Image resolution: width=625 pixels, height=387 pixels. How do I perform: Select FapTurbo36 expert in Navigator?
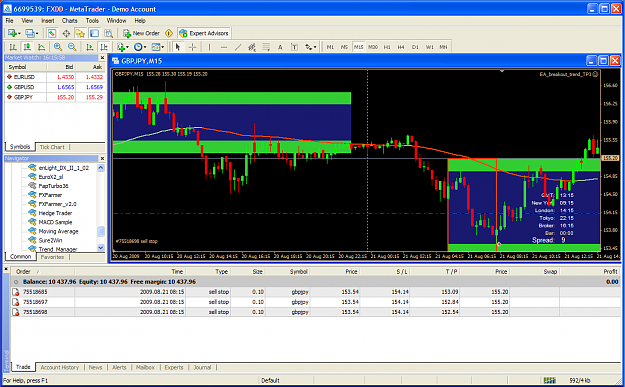point(53,186)
